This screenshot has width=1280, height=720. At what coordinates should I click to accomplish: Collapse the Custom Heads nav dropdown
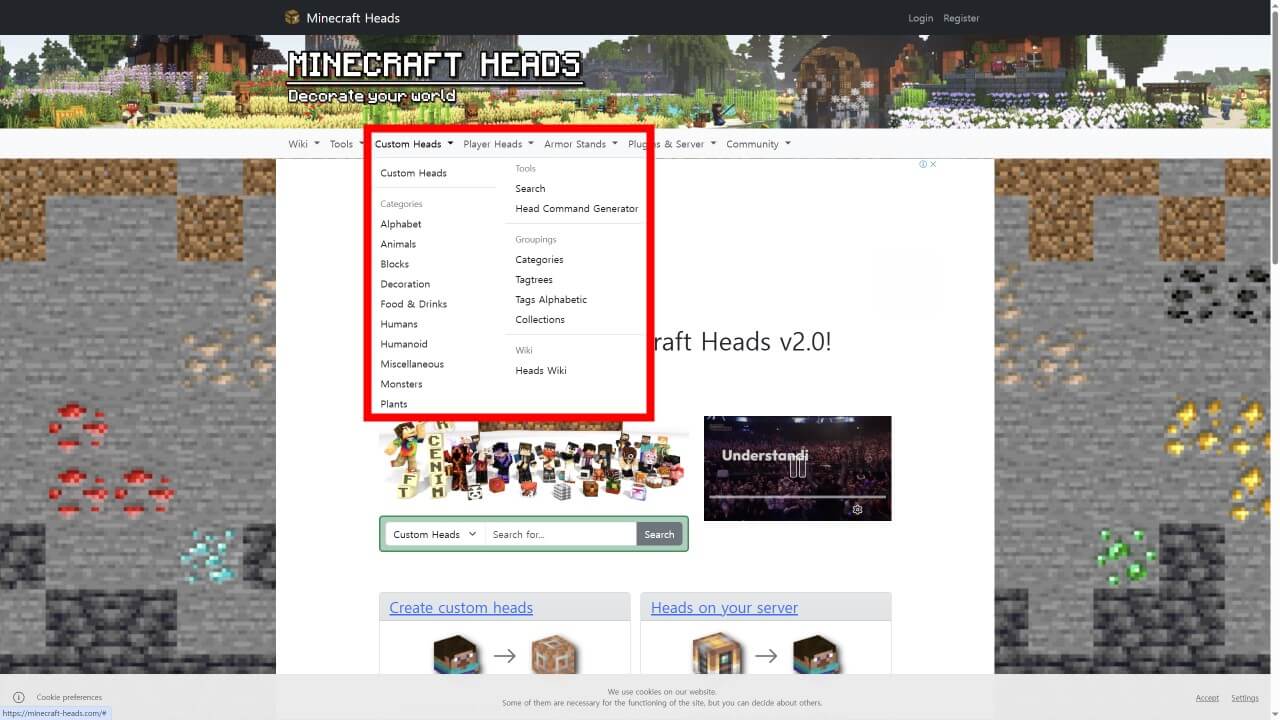414,144
